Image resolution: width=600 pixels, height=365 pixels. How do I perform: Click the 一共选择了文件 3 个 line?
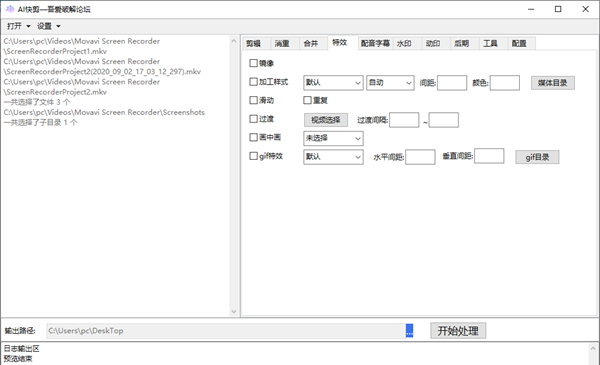point(37,102)
